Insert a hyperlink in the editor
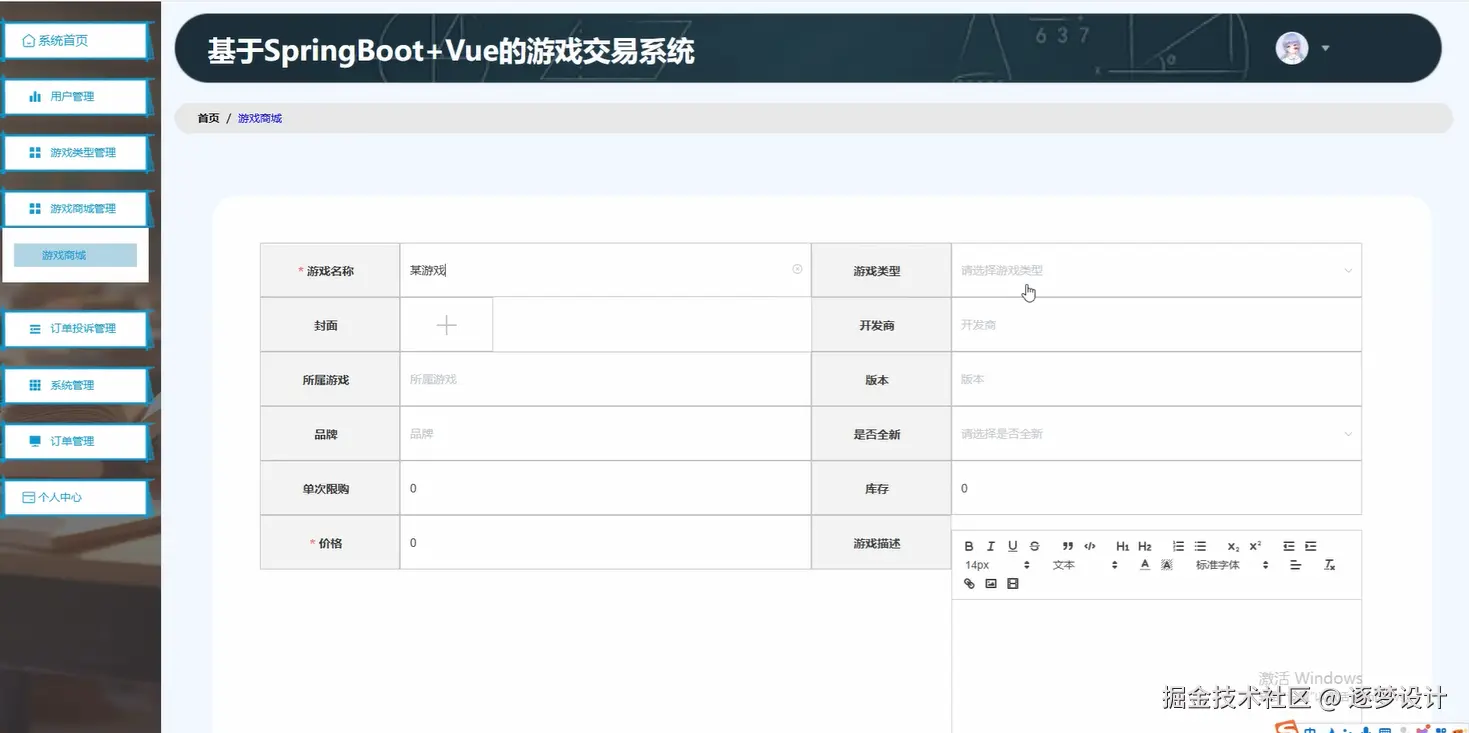 (969, 584)
